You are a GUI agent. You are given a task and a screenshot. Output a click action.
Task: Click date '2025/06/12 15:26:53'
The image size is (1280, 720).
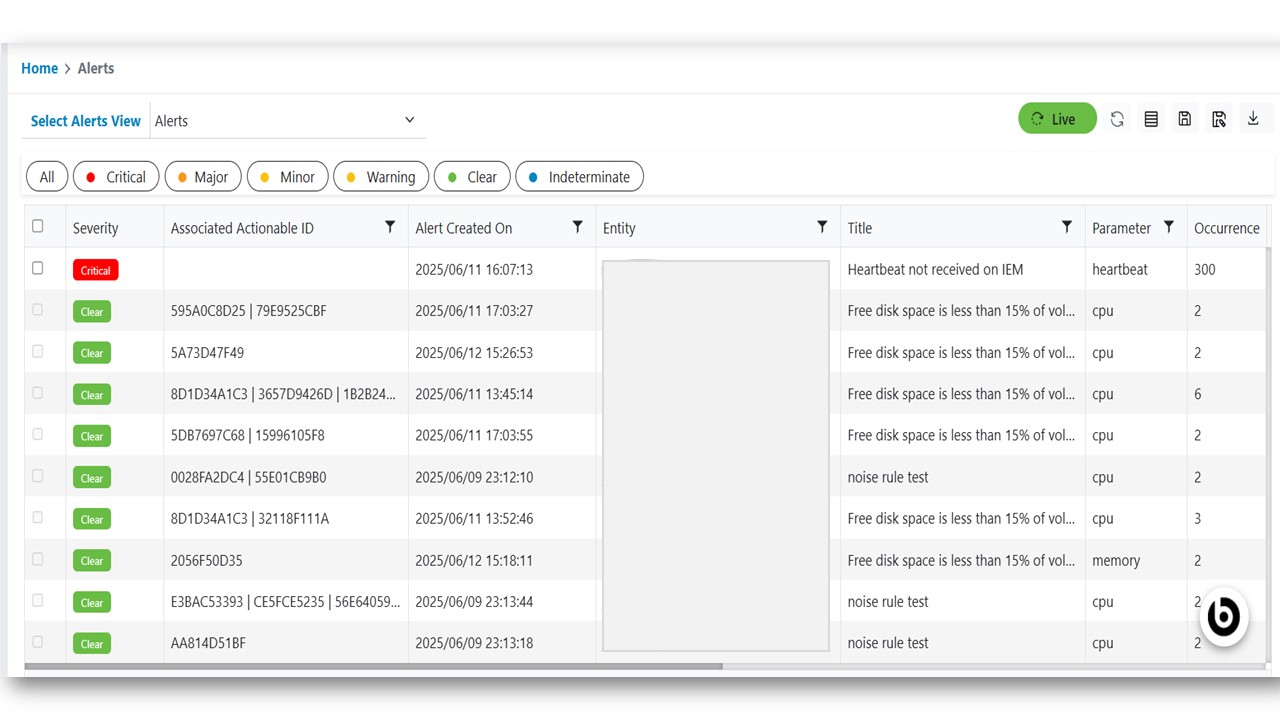[474, 353]
